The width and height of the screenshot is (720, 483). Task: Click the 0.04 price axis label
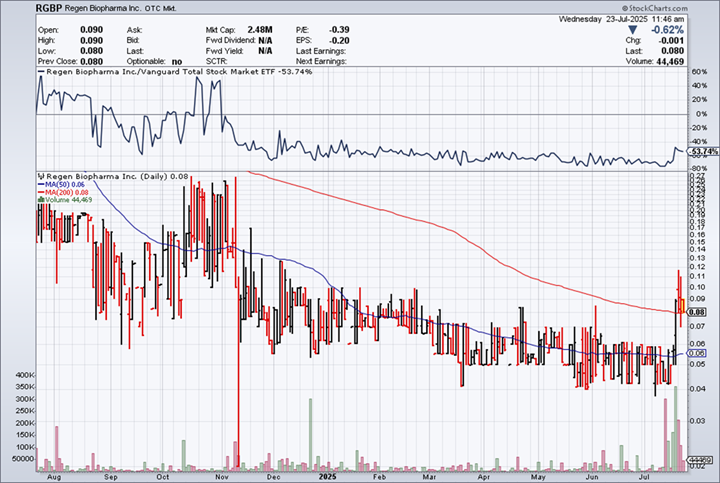(x=698, y=388)
